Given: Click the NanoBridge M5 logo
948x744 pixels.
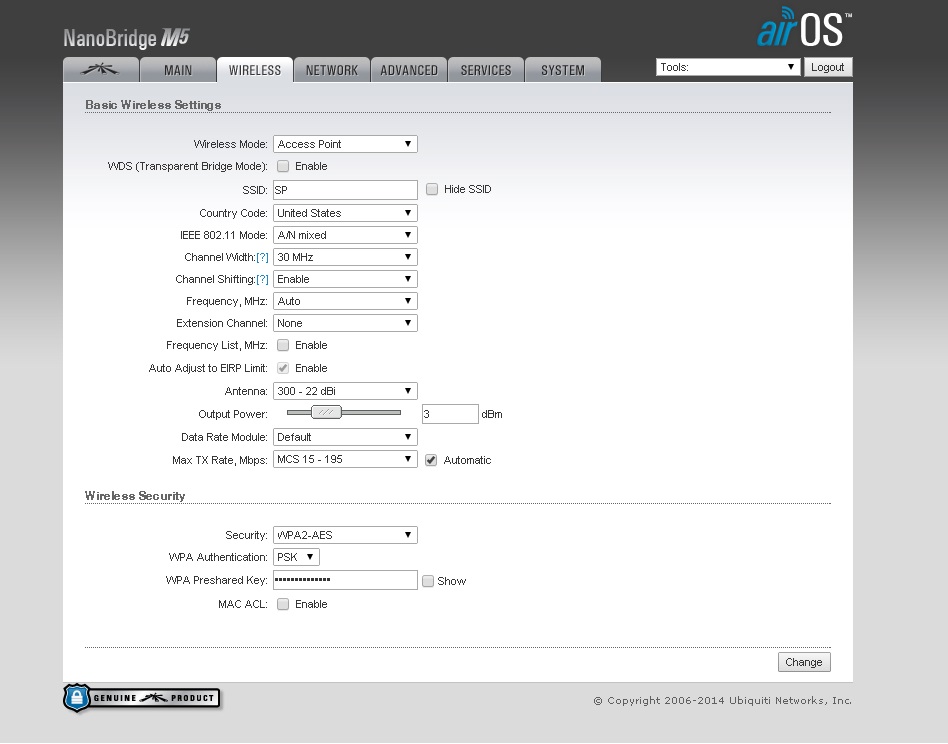Looking at the screenshot, I should click(x=126, y=38).
